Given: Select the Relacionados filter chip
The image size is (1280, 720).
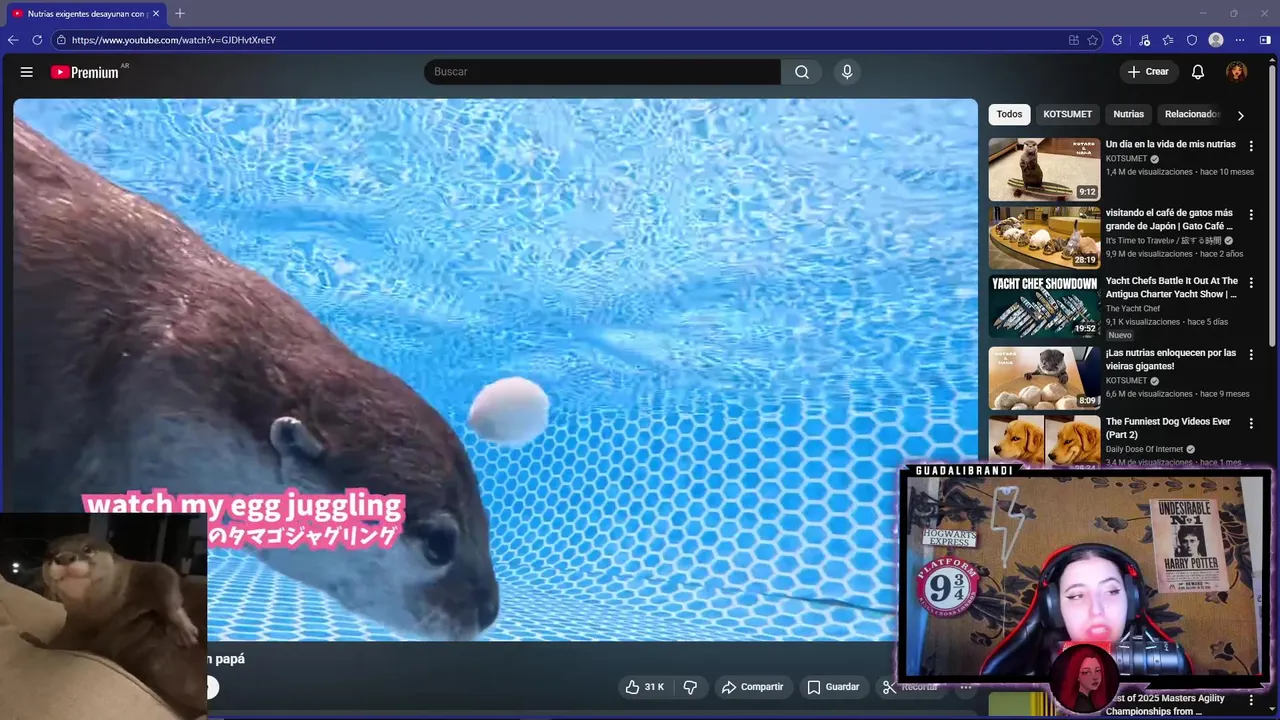Looking at the screenshot, I should (1191, 114).
